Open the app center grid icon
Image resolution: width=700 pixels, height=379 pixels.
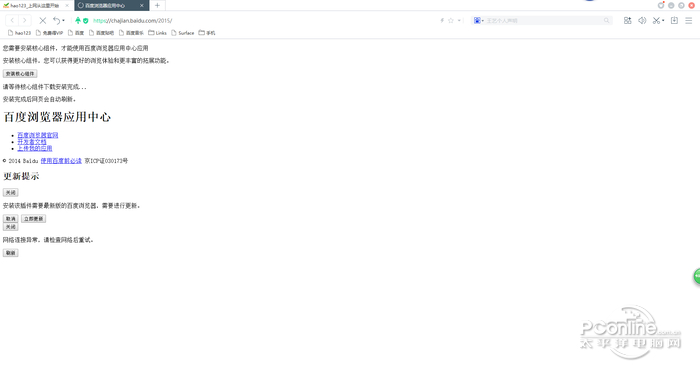(x=627, y=21)
